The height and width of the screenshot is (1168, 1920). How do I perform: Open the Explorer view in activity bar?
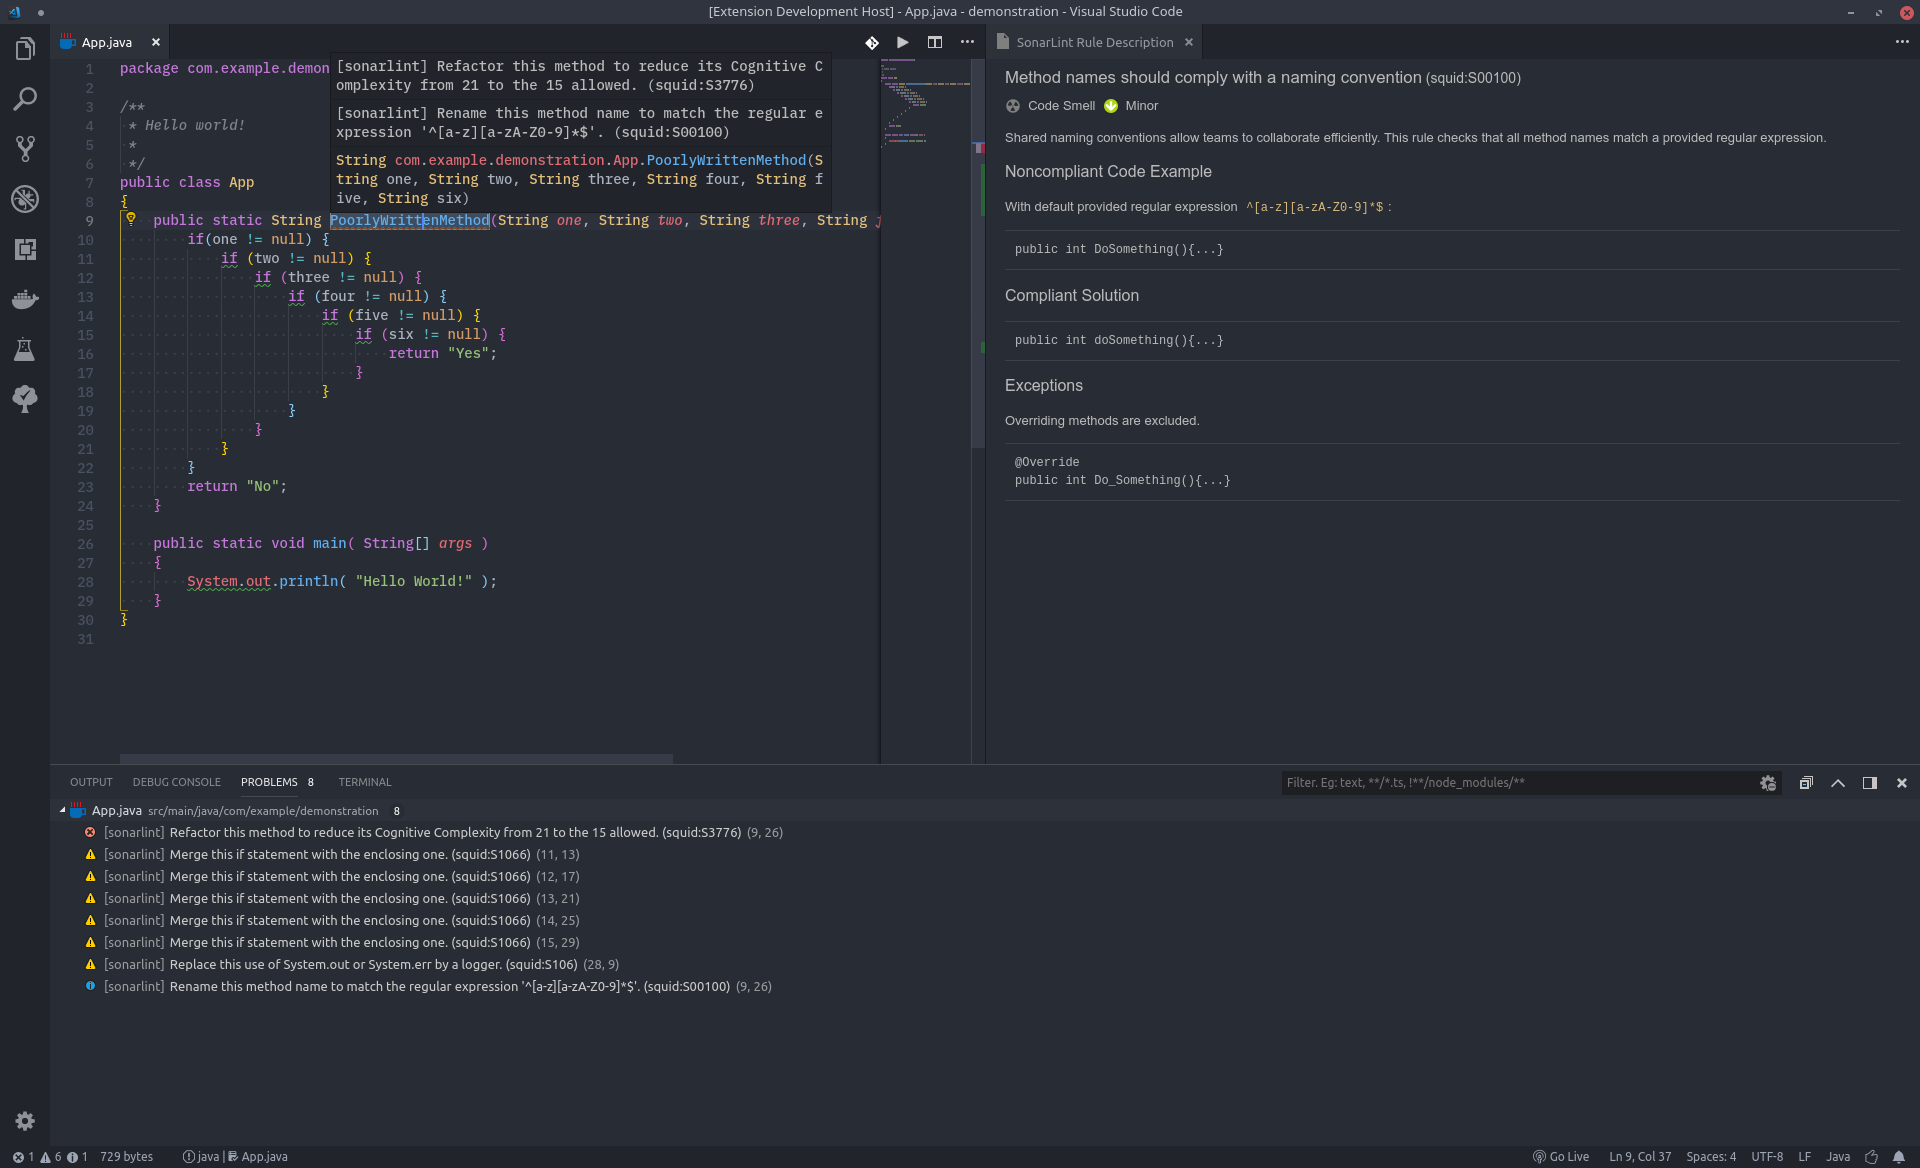tap(25, 49)
